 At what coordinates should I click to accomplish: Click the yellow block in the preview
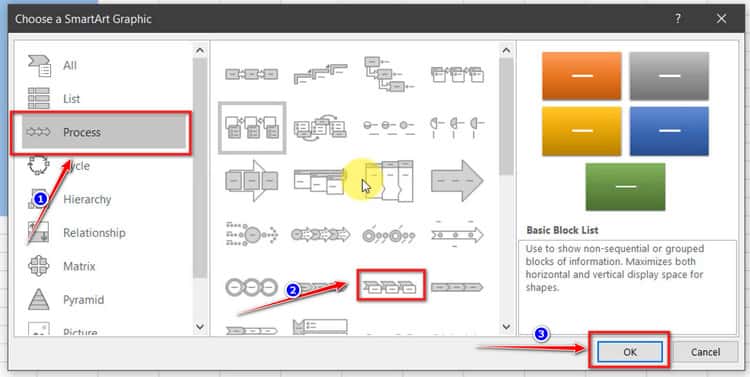coord(582,131)
